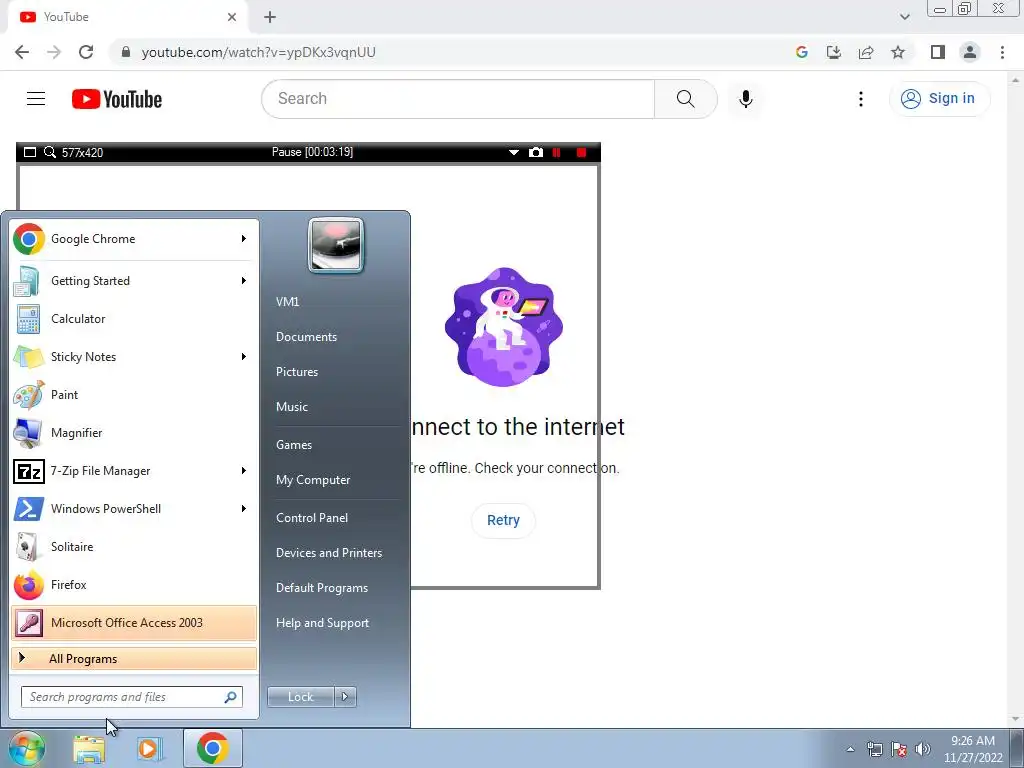Viewport: 1024px width, 768px height.
Task: Open the YouTube guide hamburger menu
Action: 36,99
